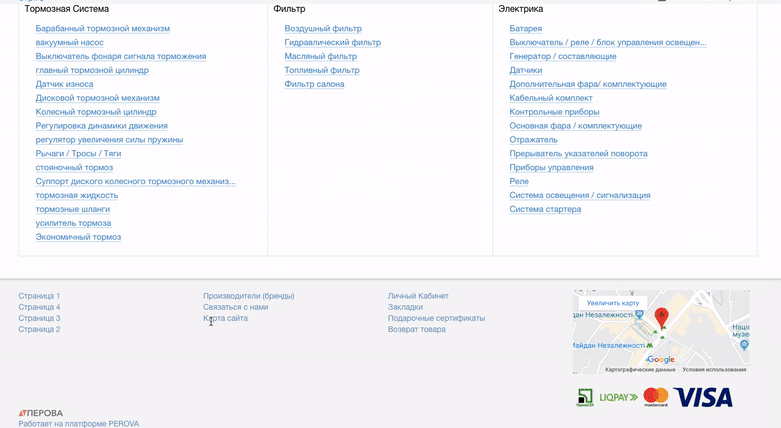Open Связаться с нами link
This screenshot has height=428, width=781.
coord(235,307)
